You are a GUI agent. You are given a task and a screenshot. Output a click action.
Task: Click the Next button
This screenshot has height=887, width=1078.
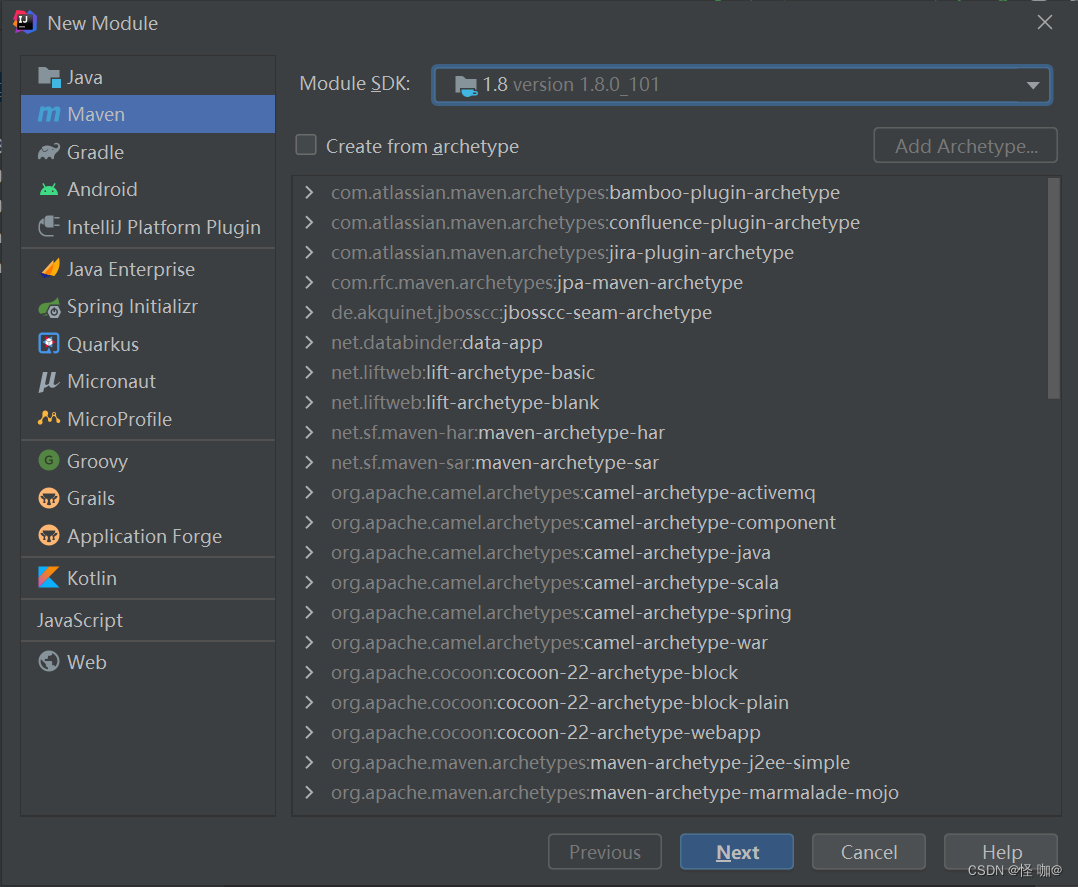[x=737, y=852]
